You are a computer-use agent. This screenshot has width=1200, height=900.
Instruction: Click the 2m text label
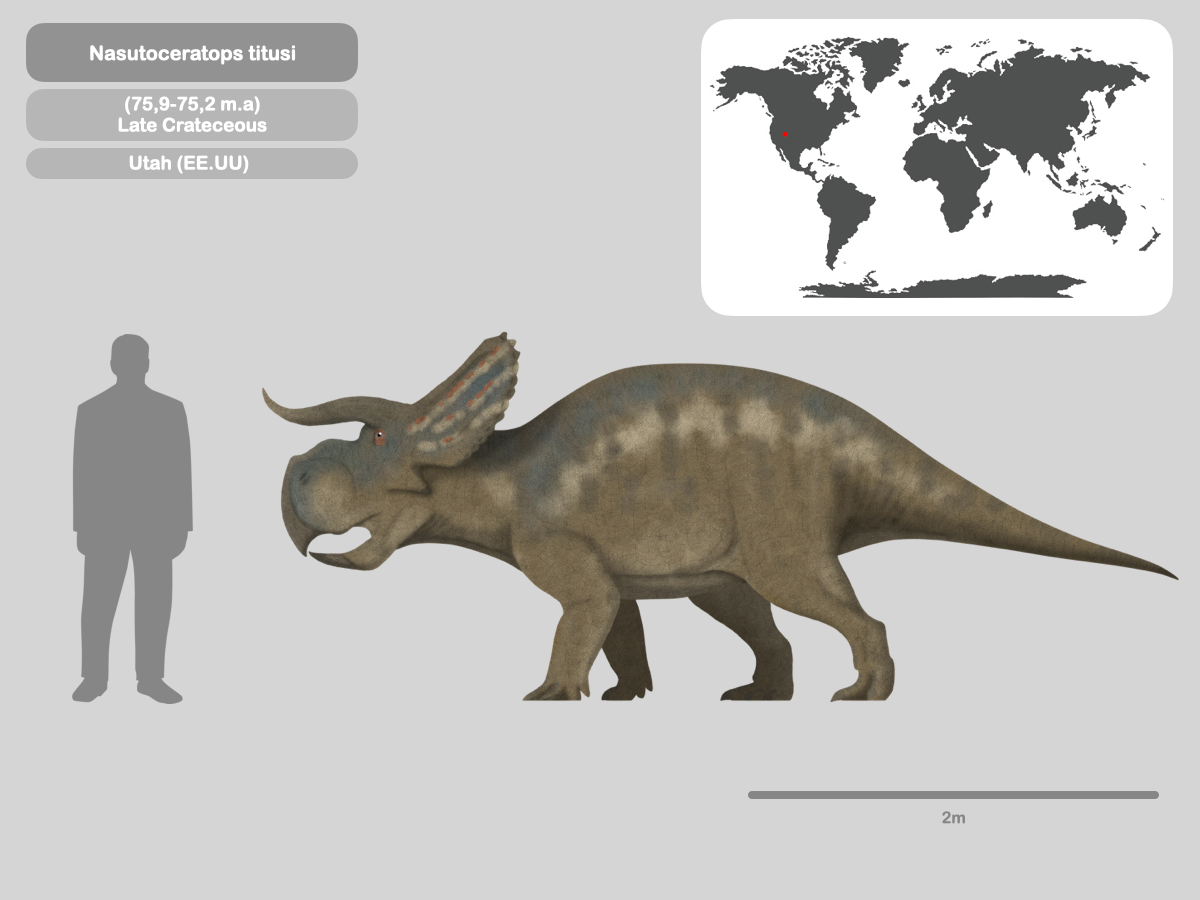click(955, 815)
